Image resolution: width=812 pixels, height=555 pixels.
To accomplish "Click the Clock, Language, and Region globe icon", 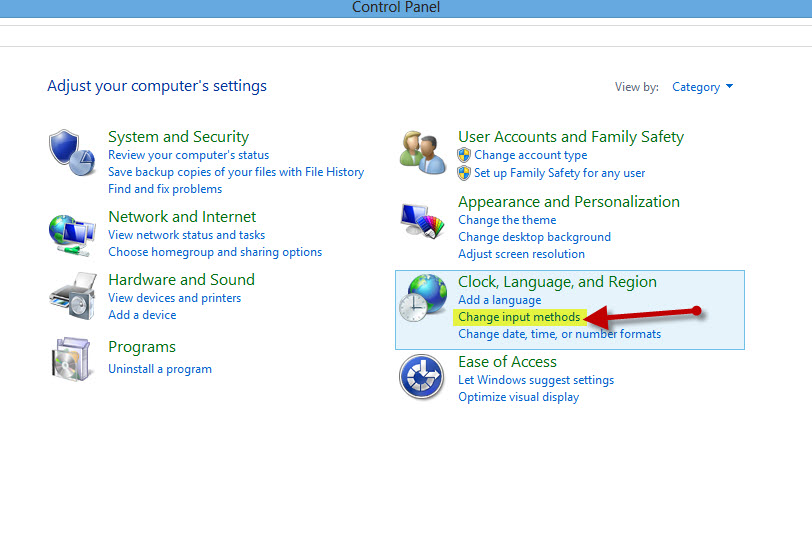I will pyautogui.click(x=423, y=298).
